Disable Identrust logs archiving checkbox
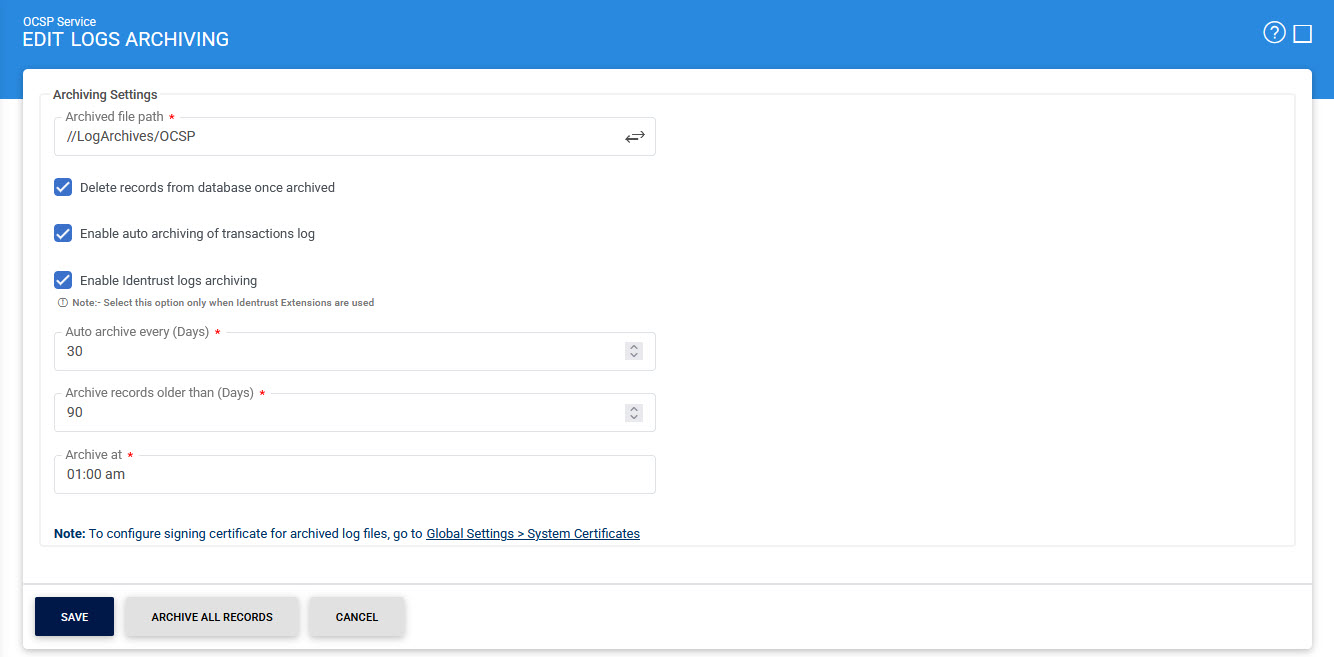The image size is (1334, 657). [x=63, y=281]
